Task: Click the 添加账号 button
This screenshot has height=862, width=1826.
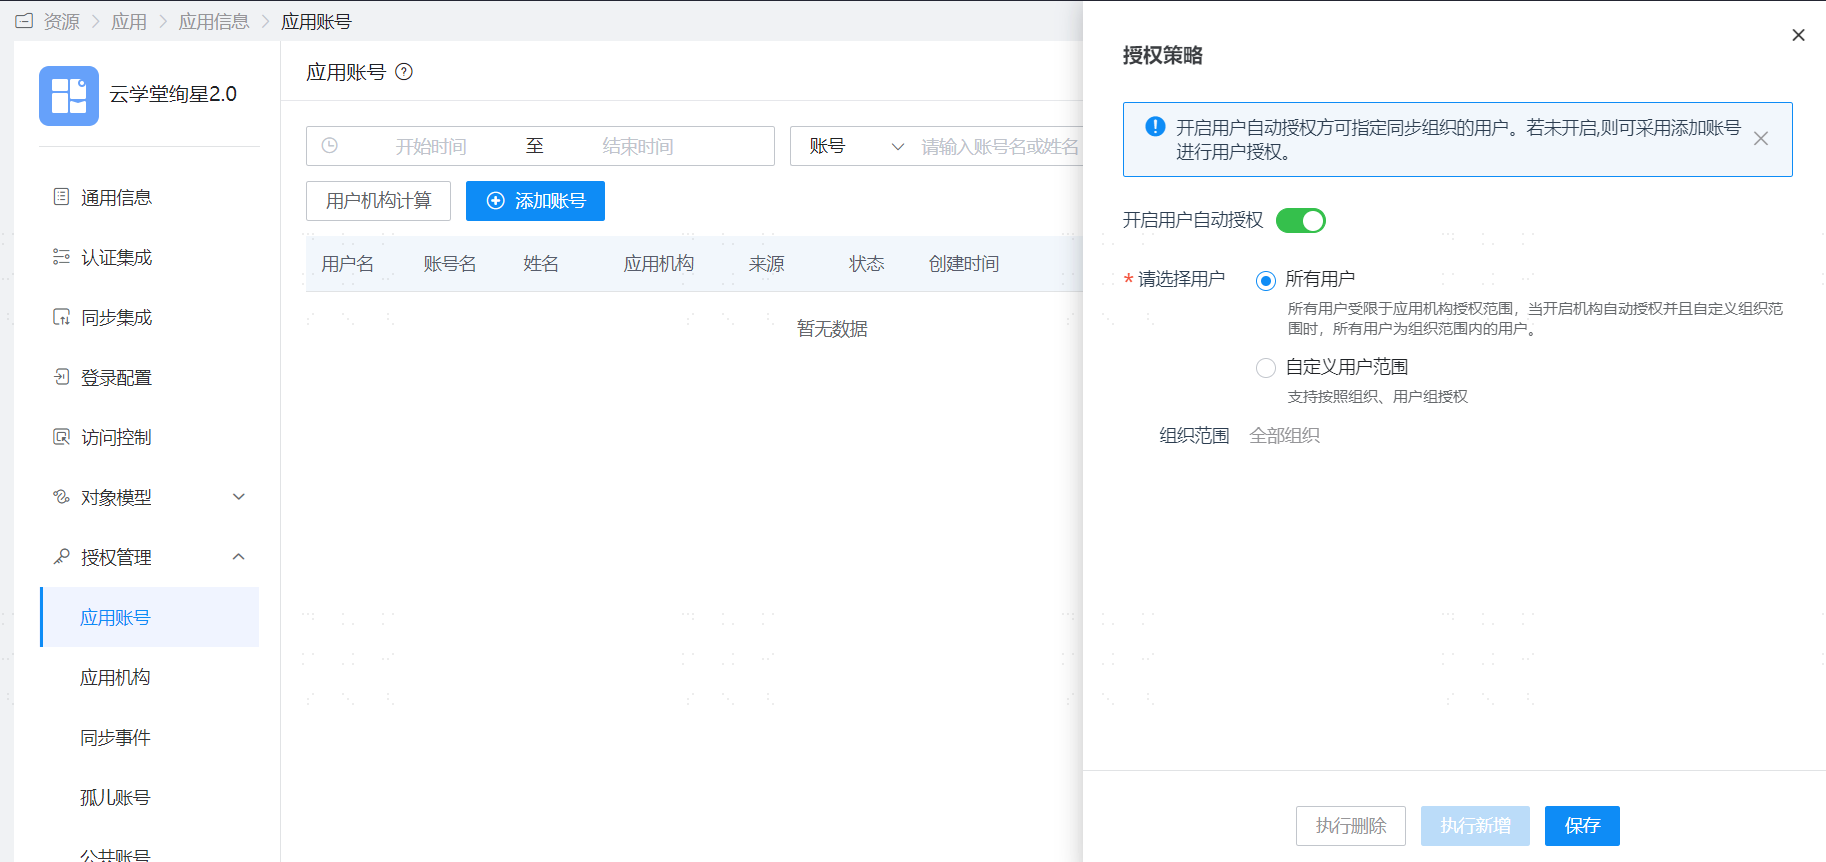Action: (x=535, y=201)
